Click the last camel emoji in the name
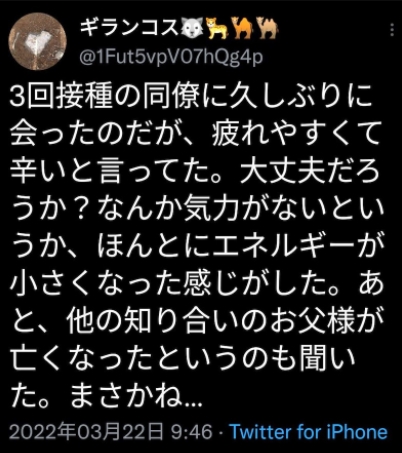402x453 pixels. [268, 28]
